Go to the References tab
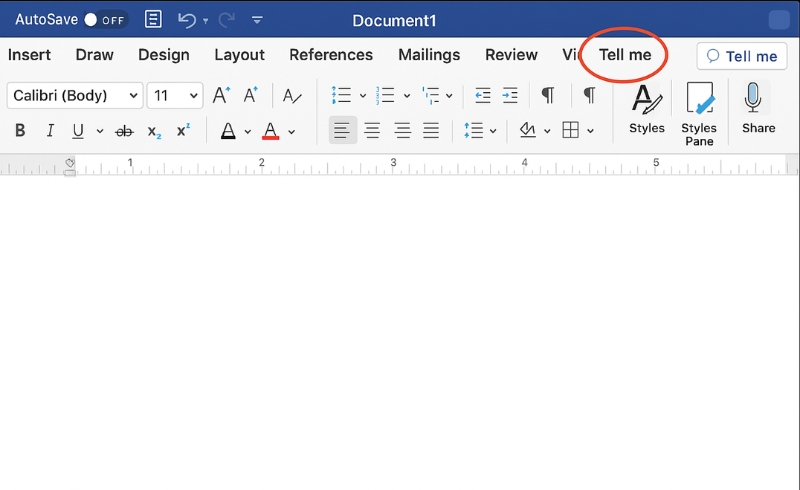 [x=331, y=55]
